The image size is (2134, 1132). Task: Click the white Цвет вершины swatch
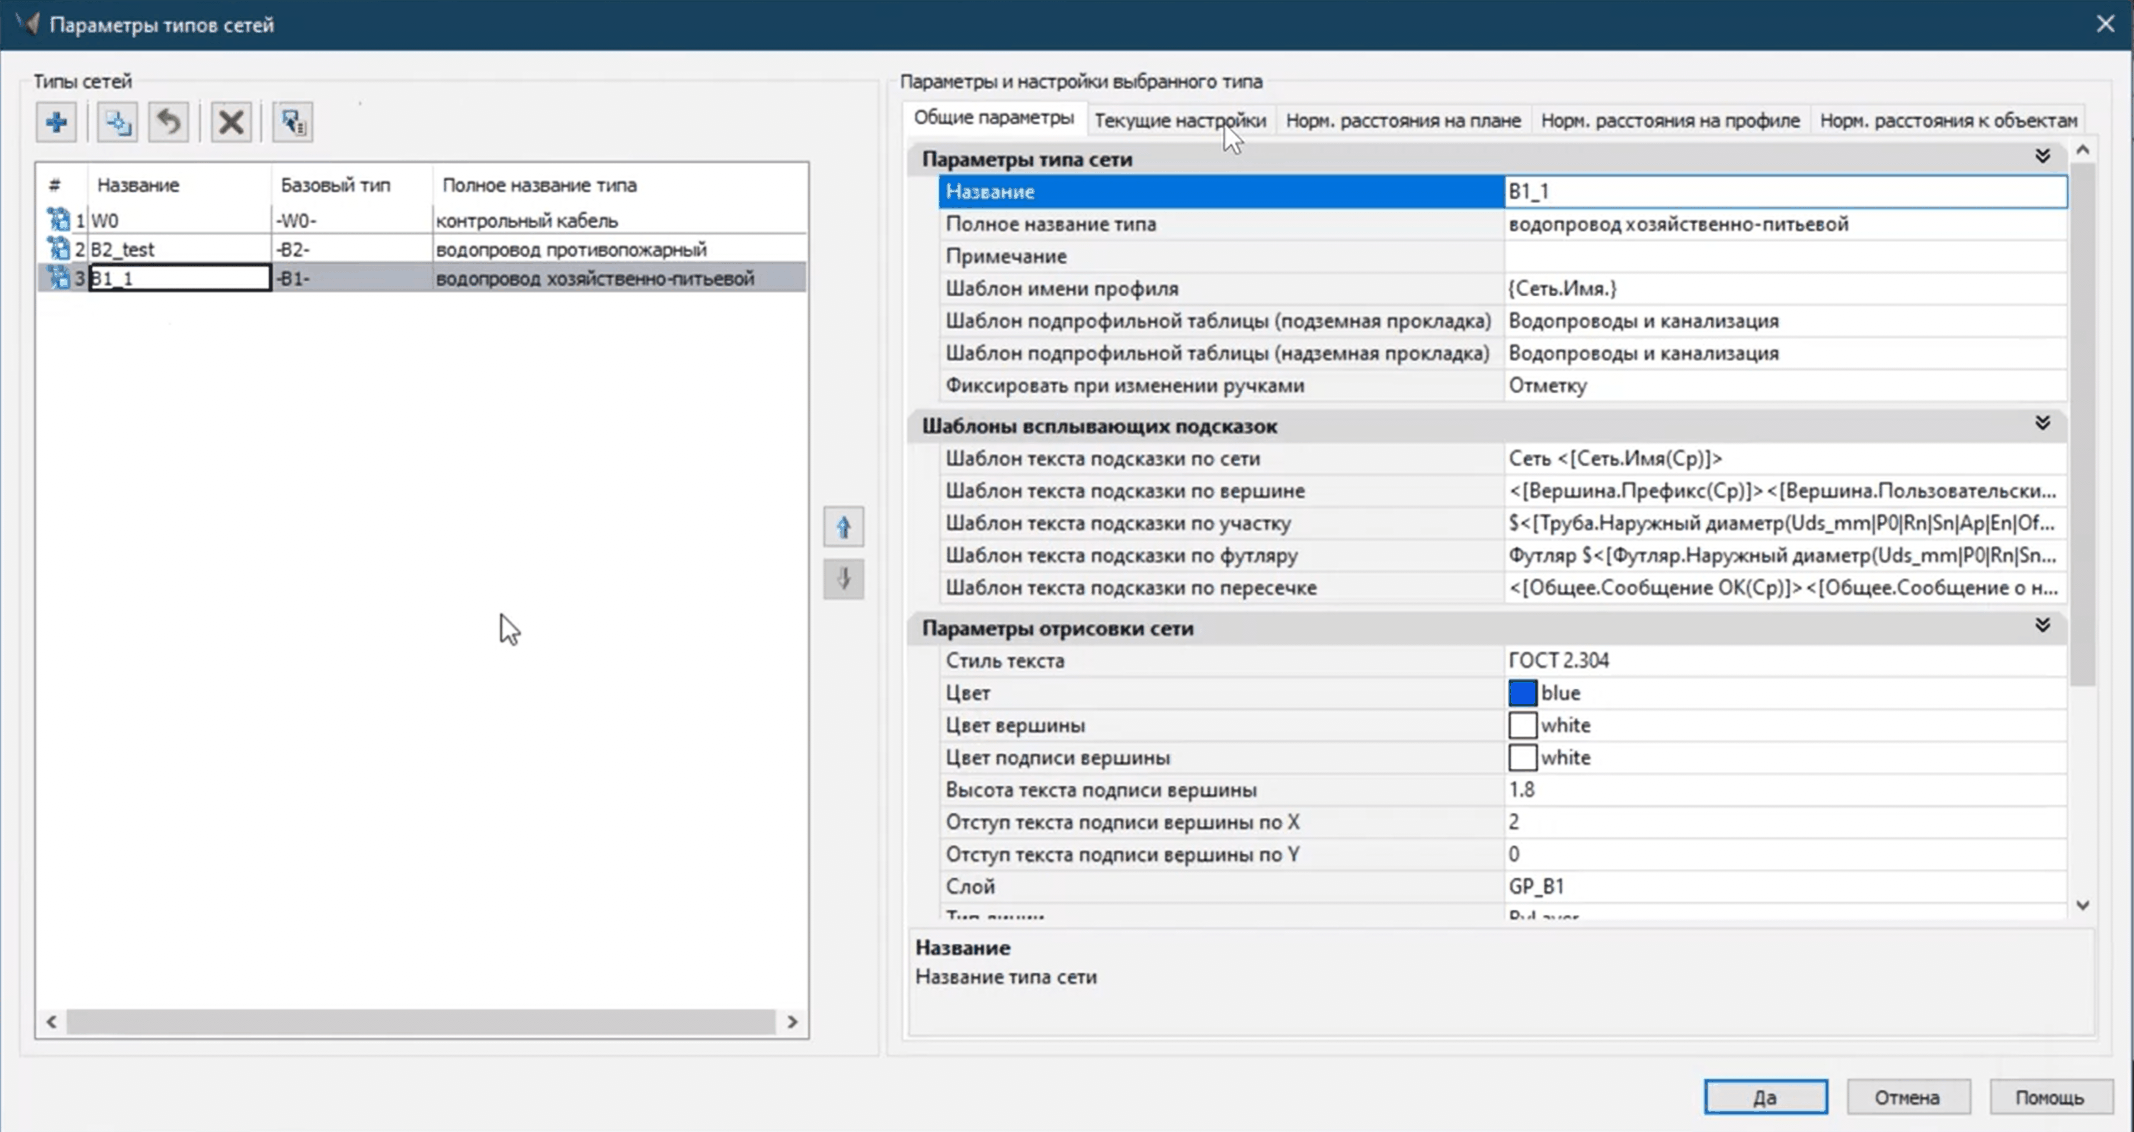pyautogui.click(x=1522, y=725)
